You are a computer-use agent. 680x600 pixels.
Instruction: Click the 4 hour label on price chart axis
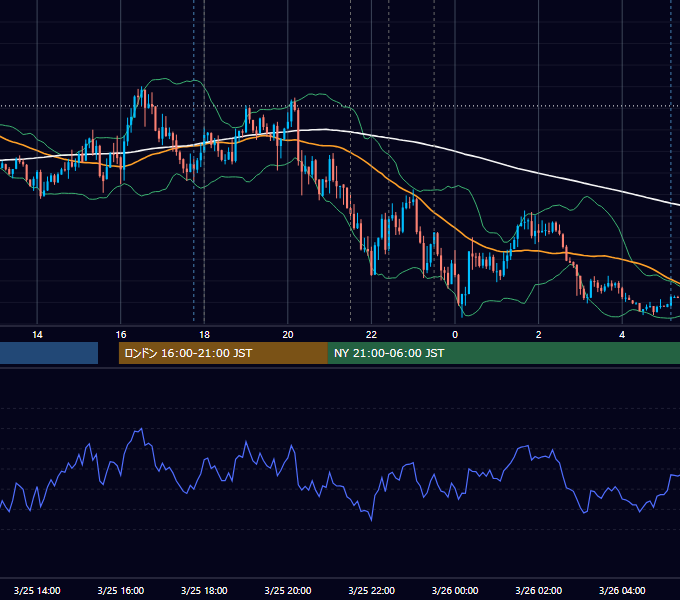click(x=622, y=335)
